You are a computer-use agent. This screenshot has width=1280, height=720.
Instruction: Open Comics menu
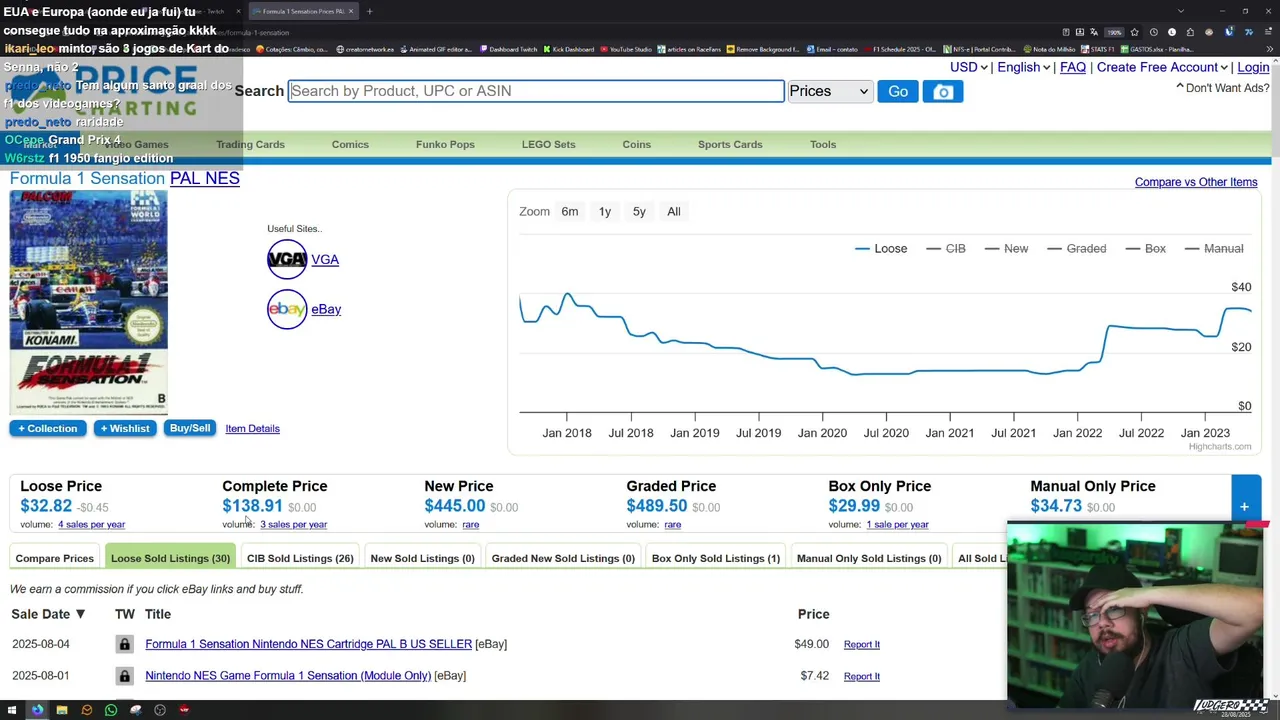click(x=350, y=144)
